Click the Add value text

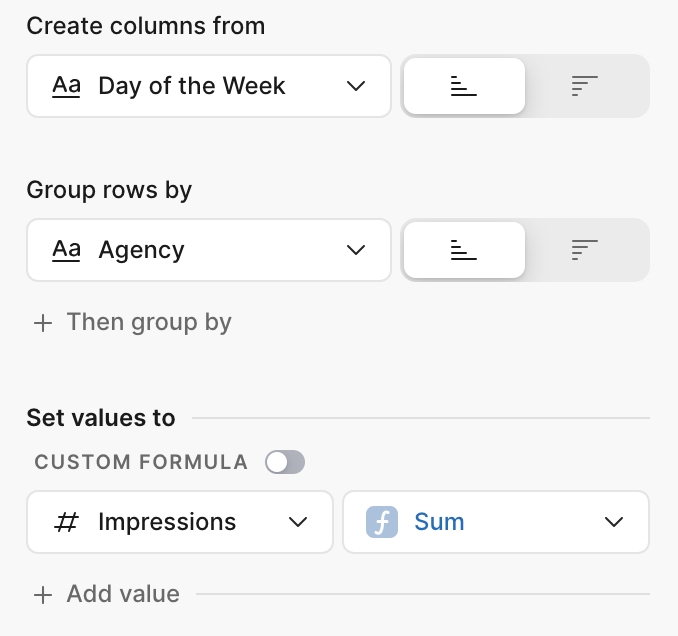point(123,594)
